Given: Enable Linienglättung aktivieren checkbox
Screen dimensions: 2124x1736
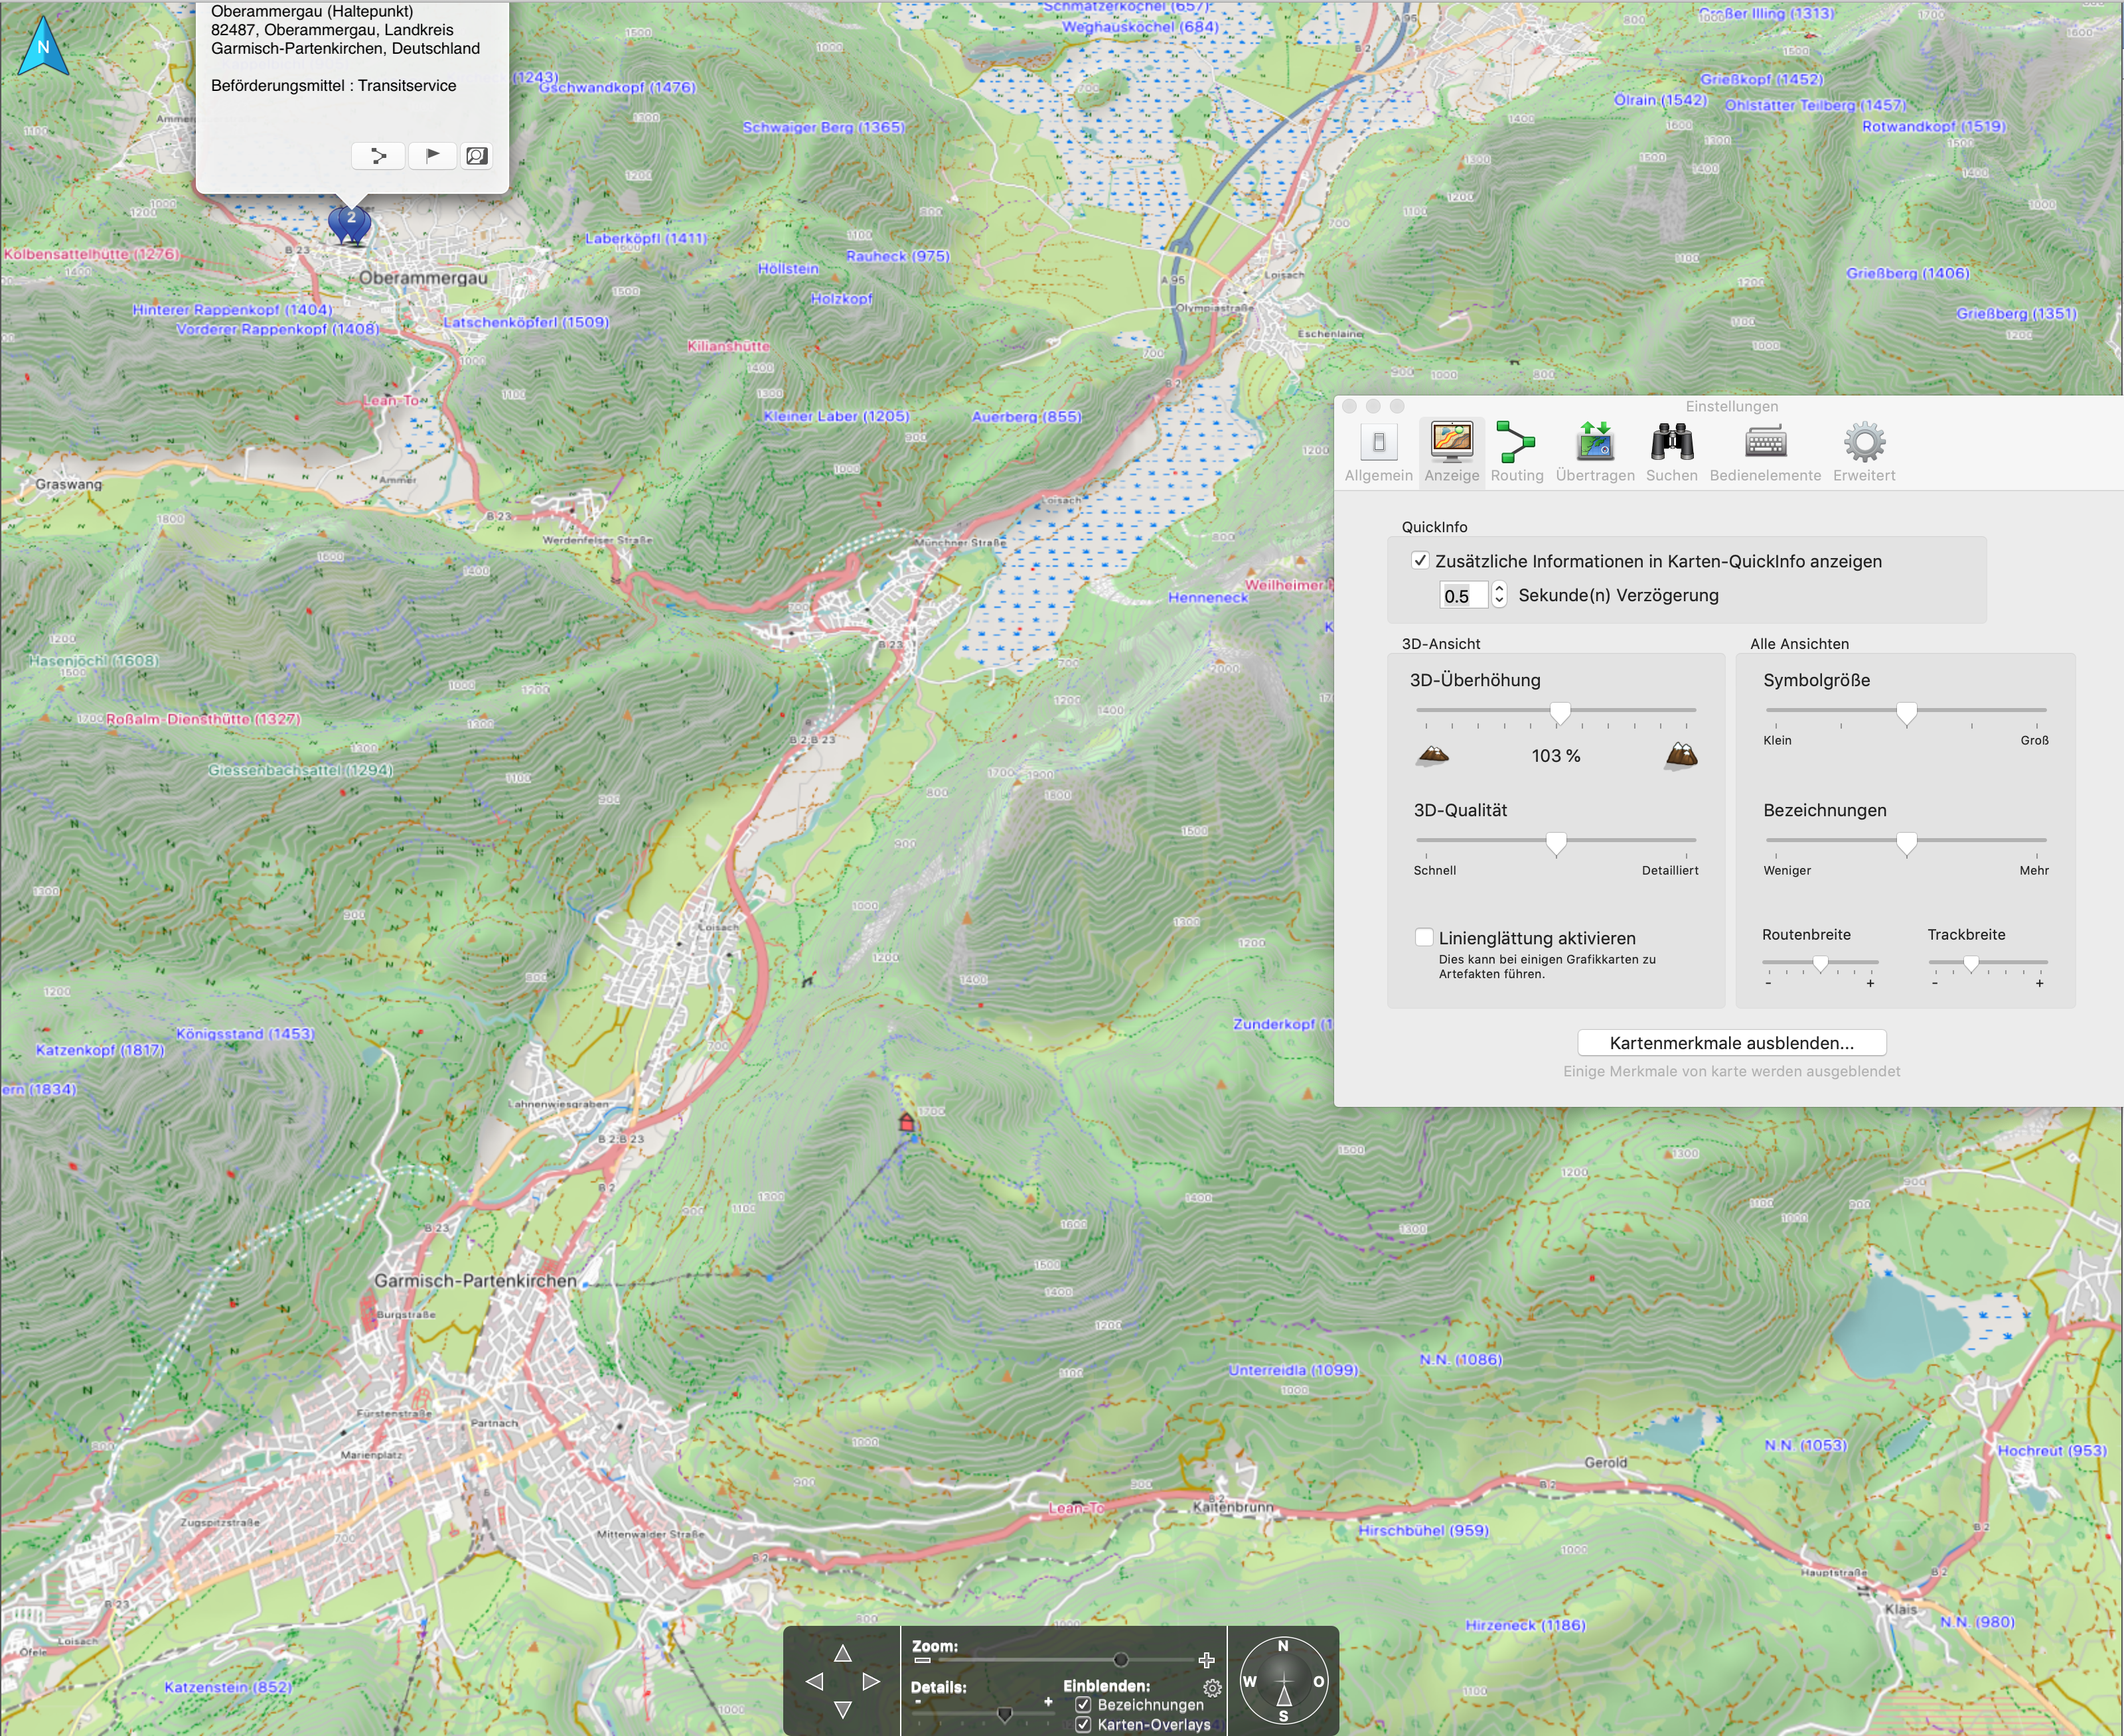Looking at the screenshot, I should click(1424, 937).
